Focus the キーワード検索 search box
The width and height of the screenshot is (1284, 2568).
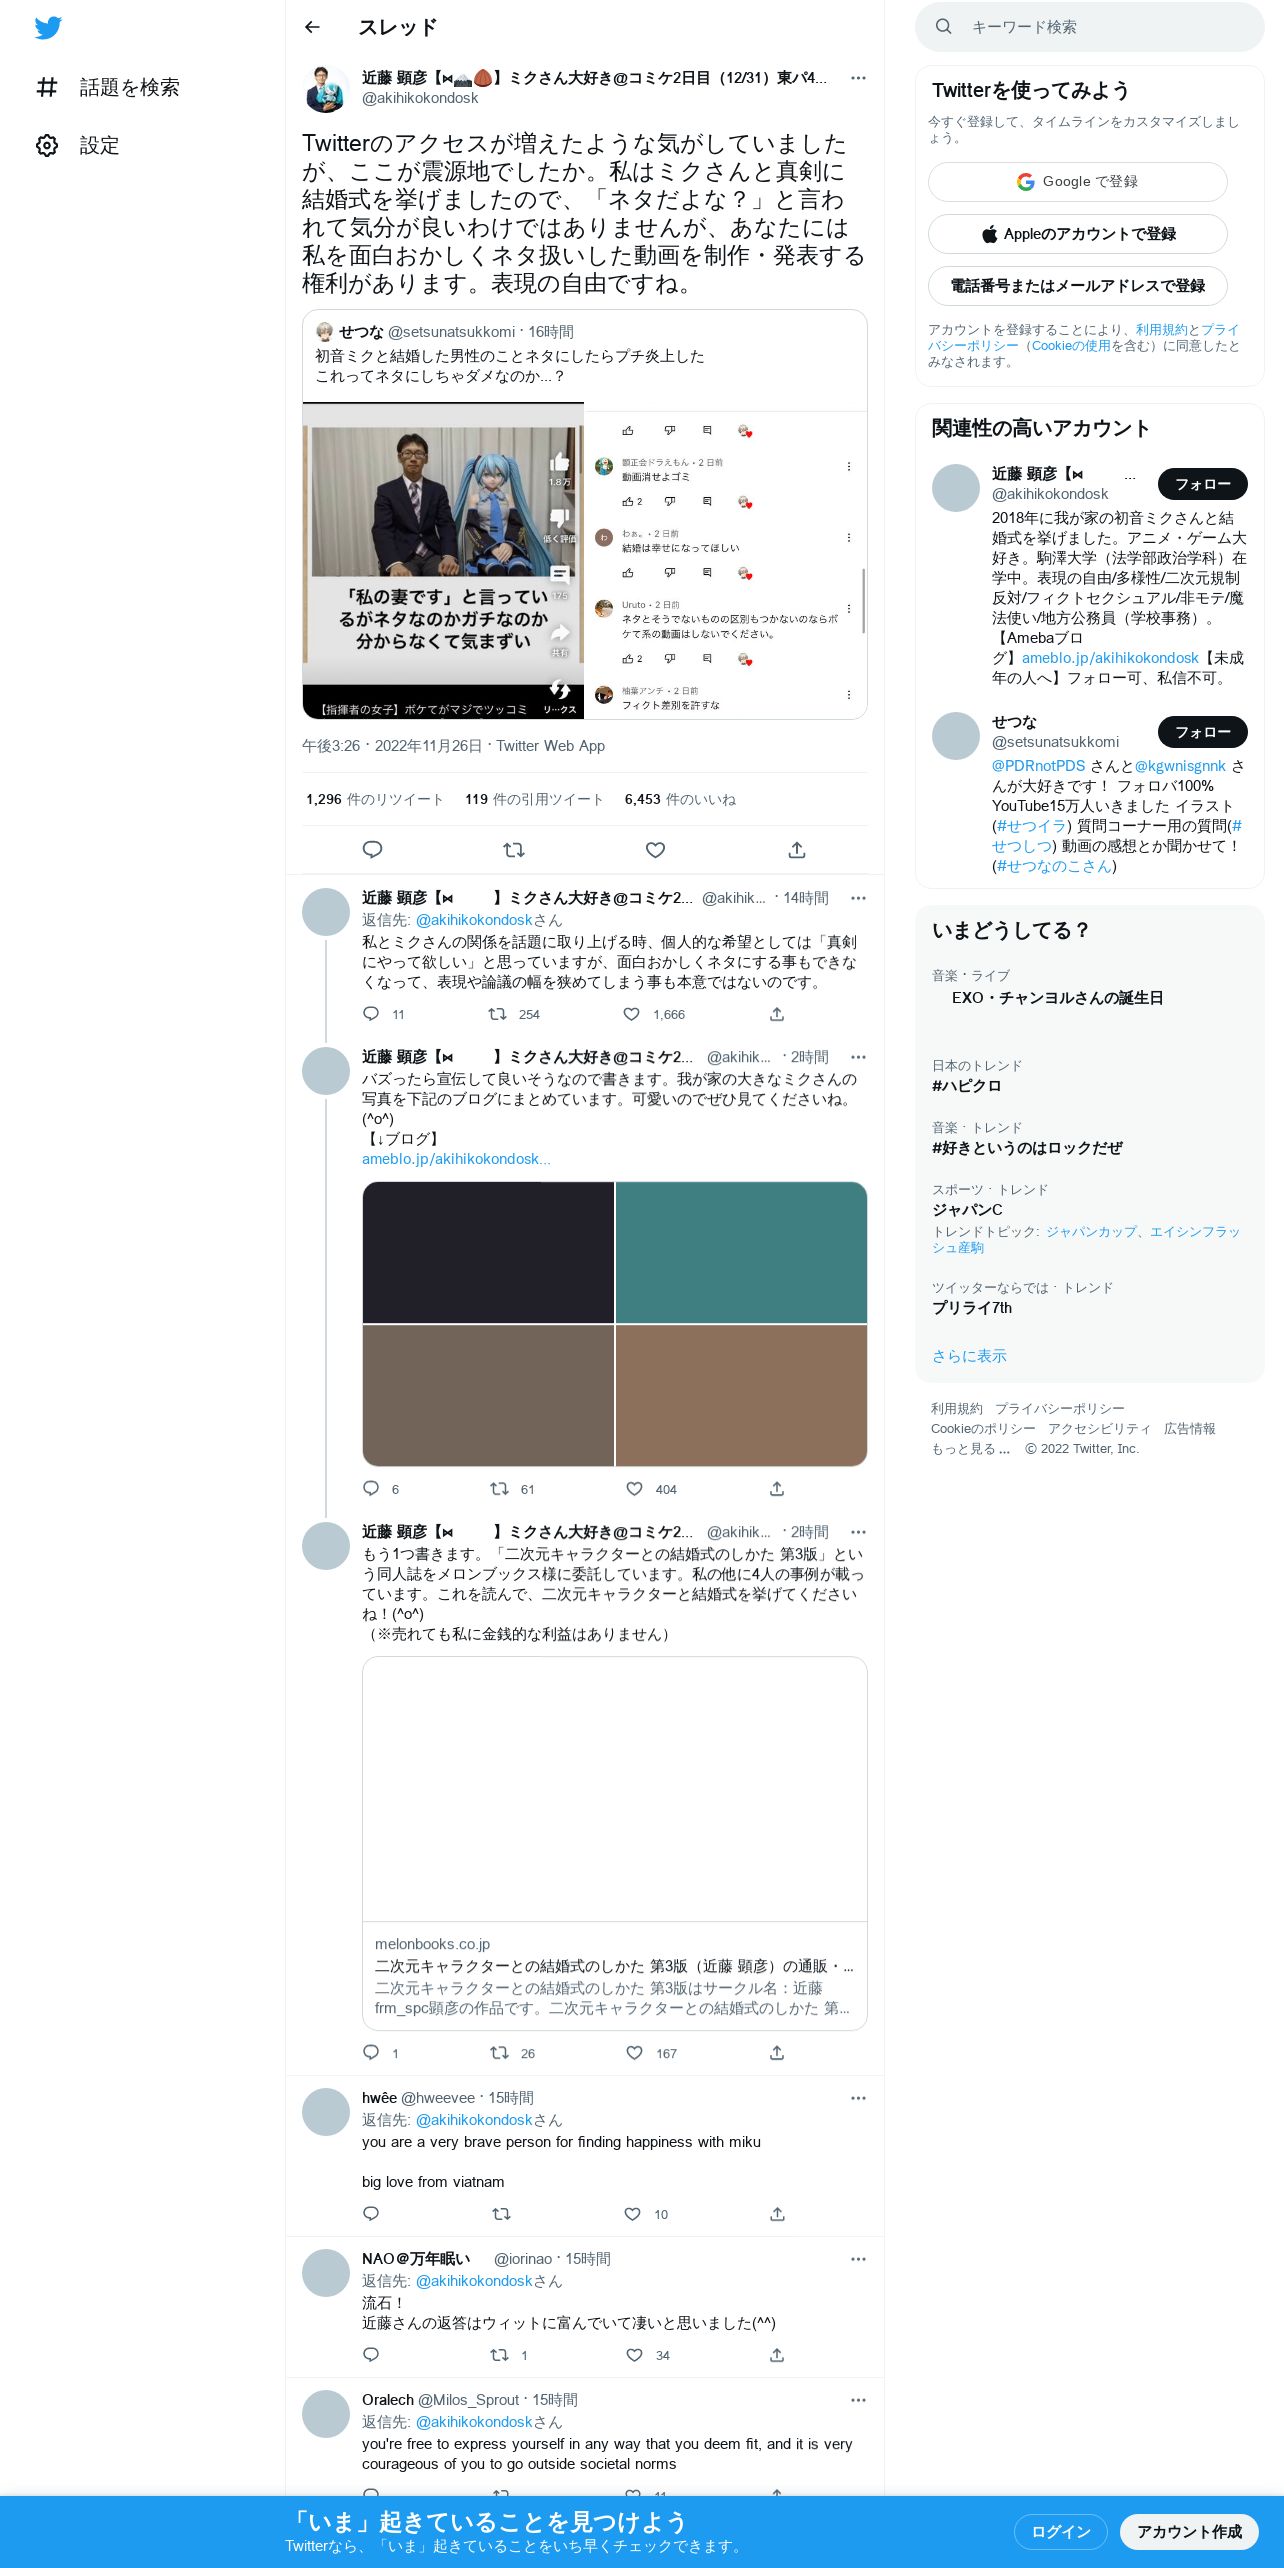pos(1090,27)
